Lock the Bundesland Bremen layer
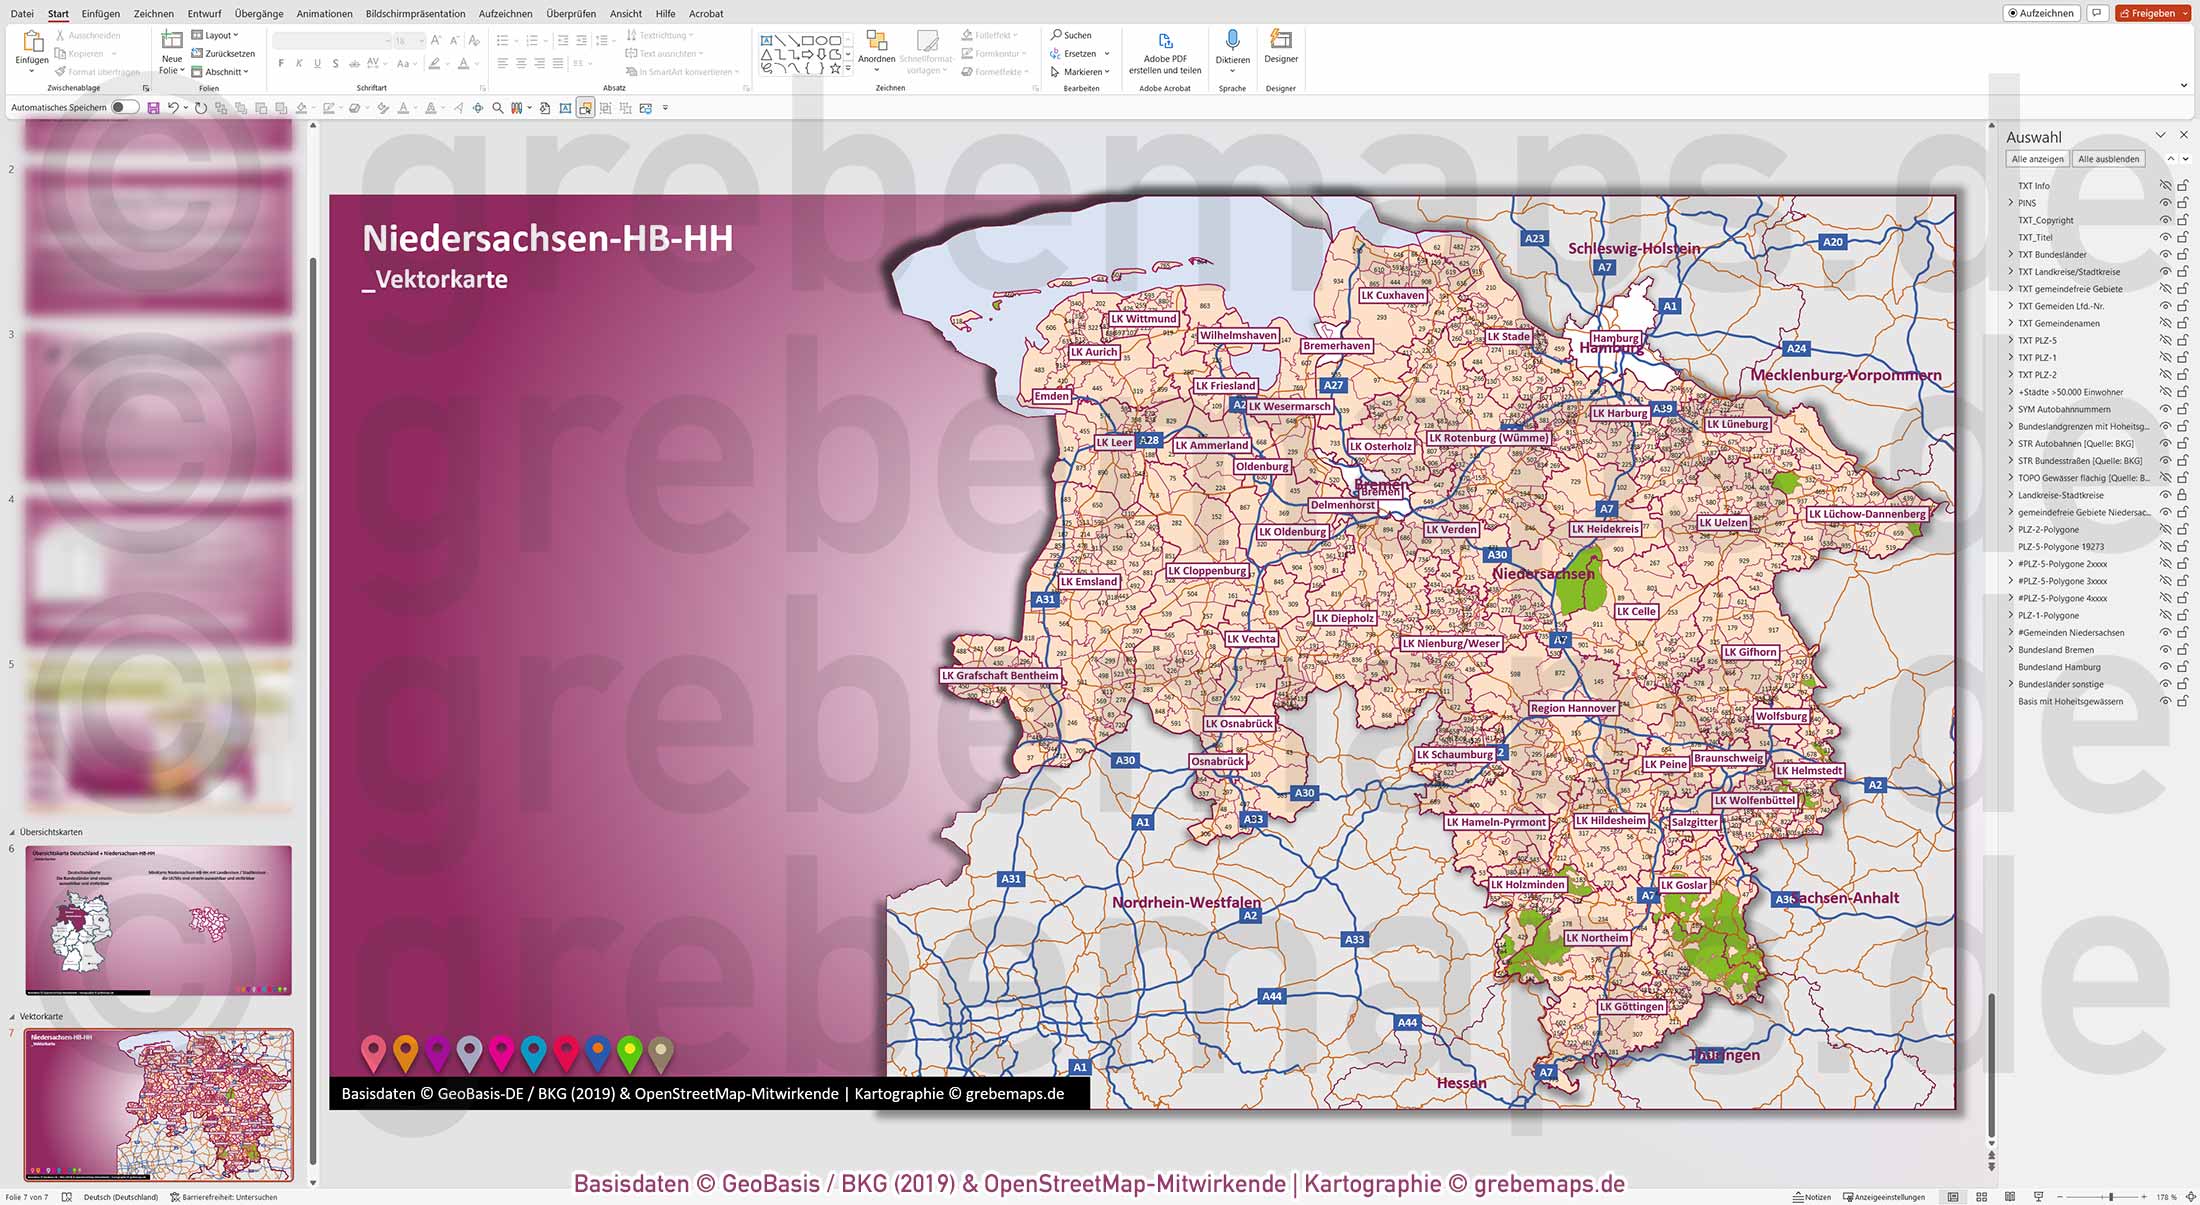2200x1205 pixels. [2181, 650]
